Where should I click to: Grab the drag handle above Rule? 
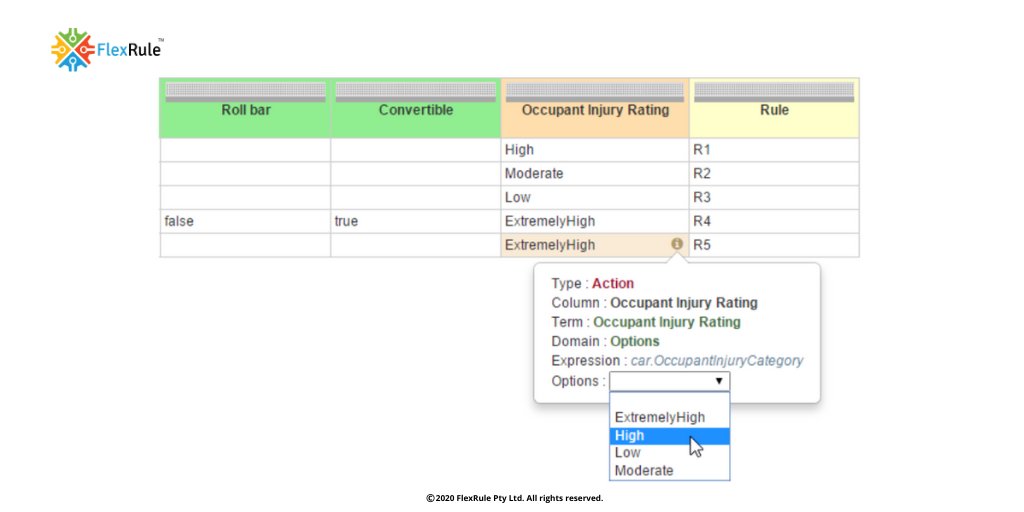coord(774,92)
